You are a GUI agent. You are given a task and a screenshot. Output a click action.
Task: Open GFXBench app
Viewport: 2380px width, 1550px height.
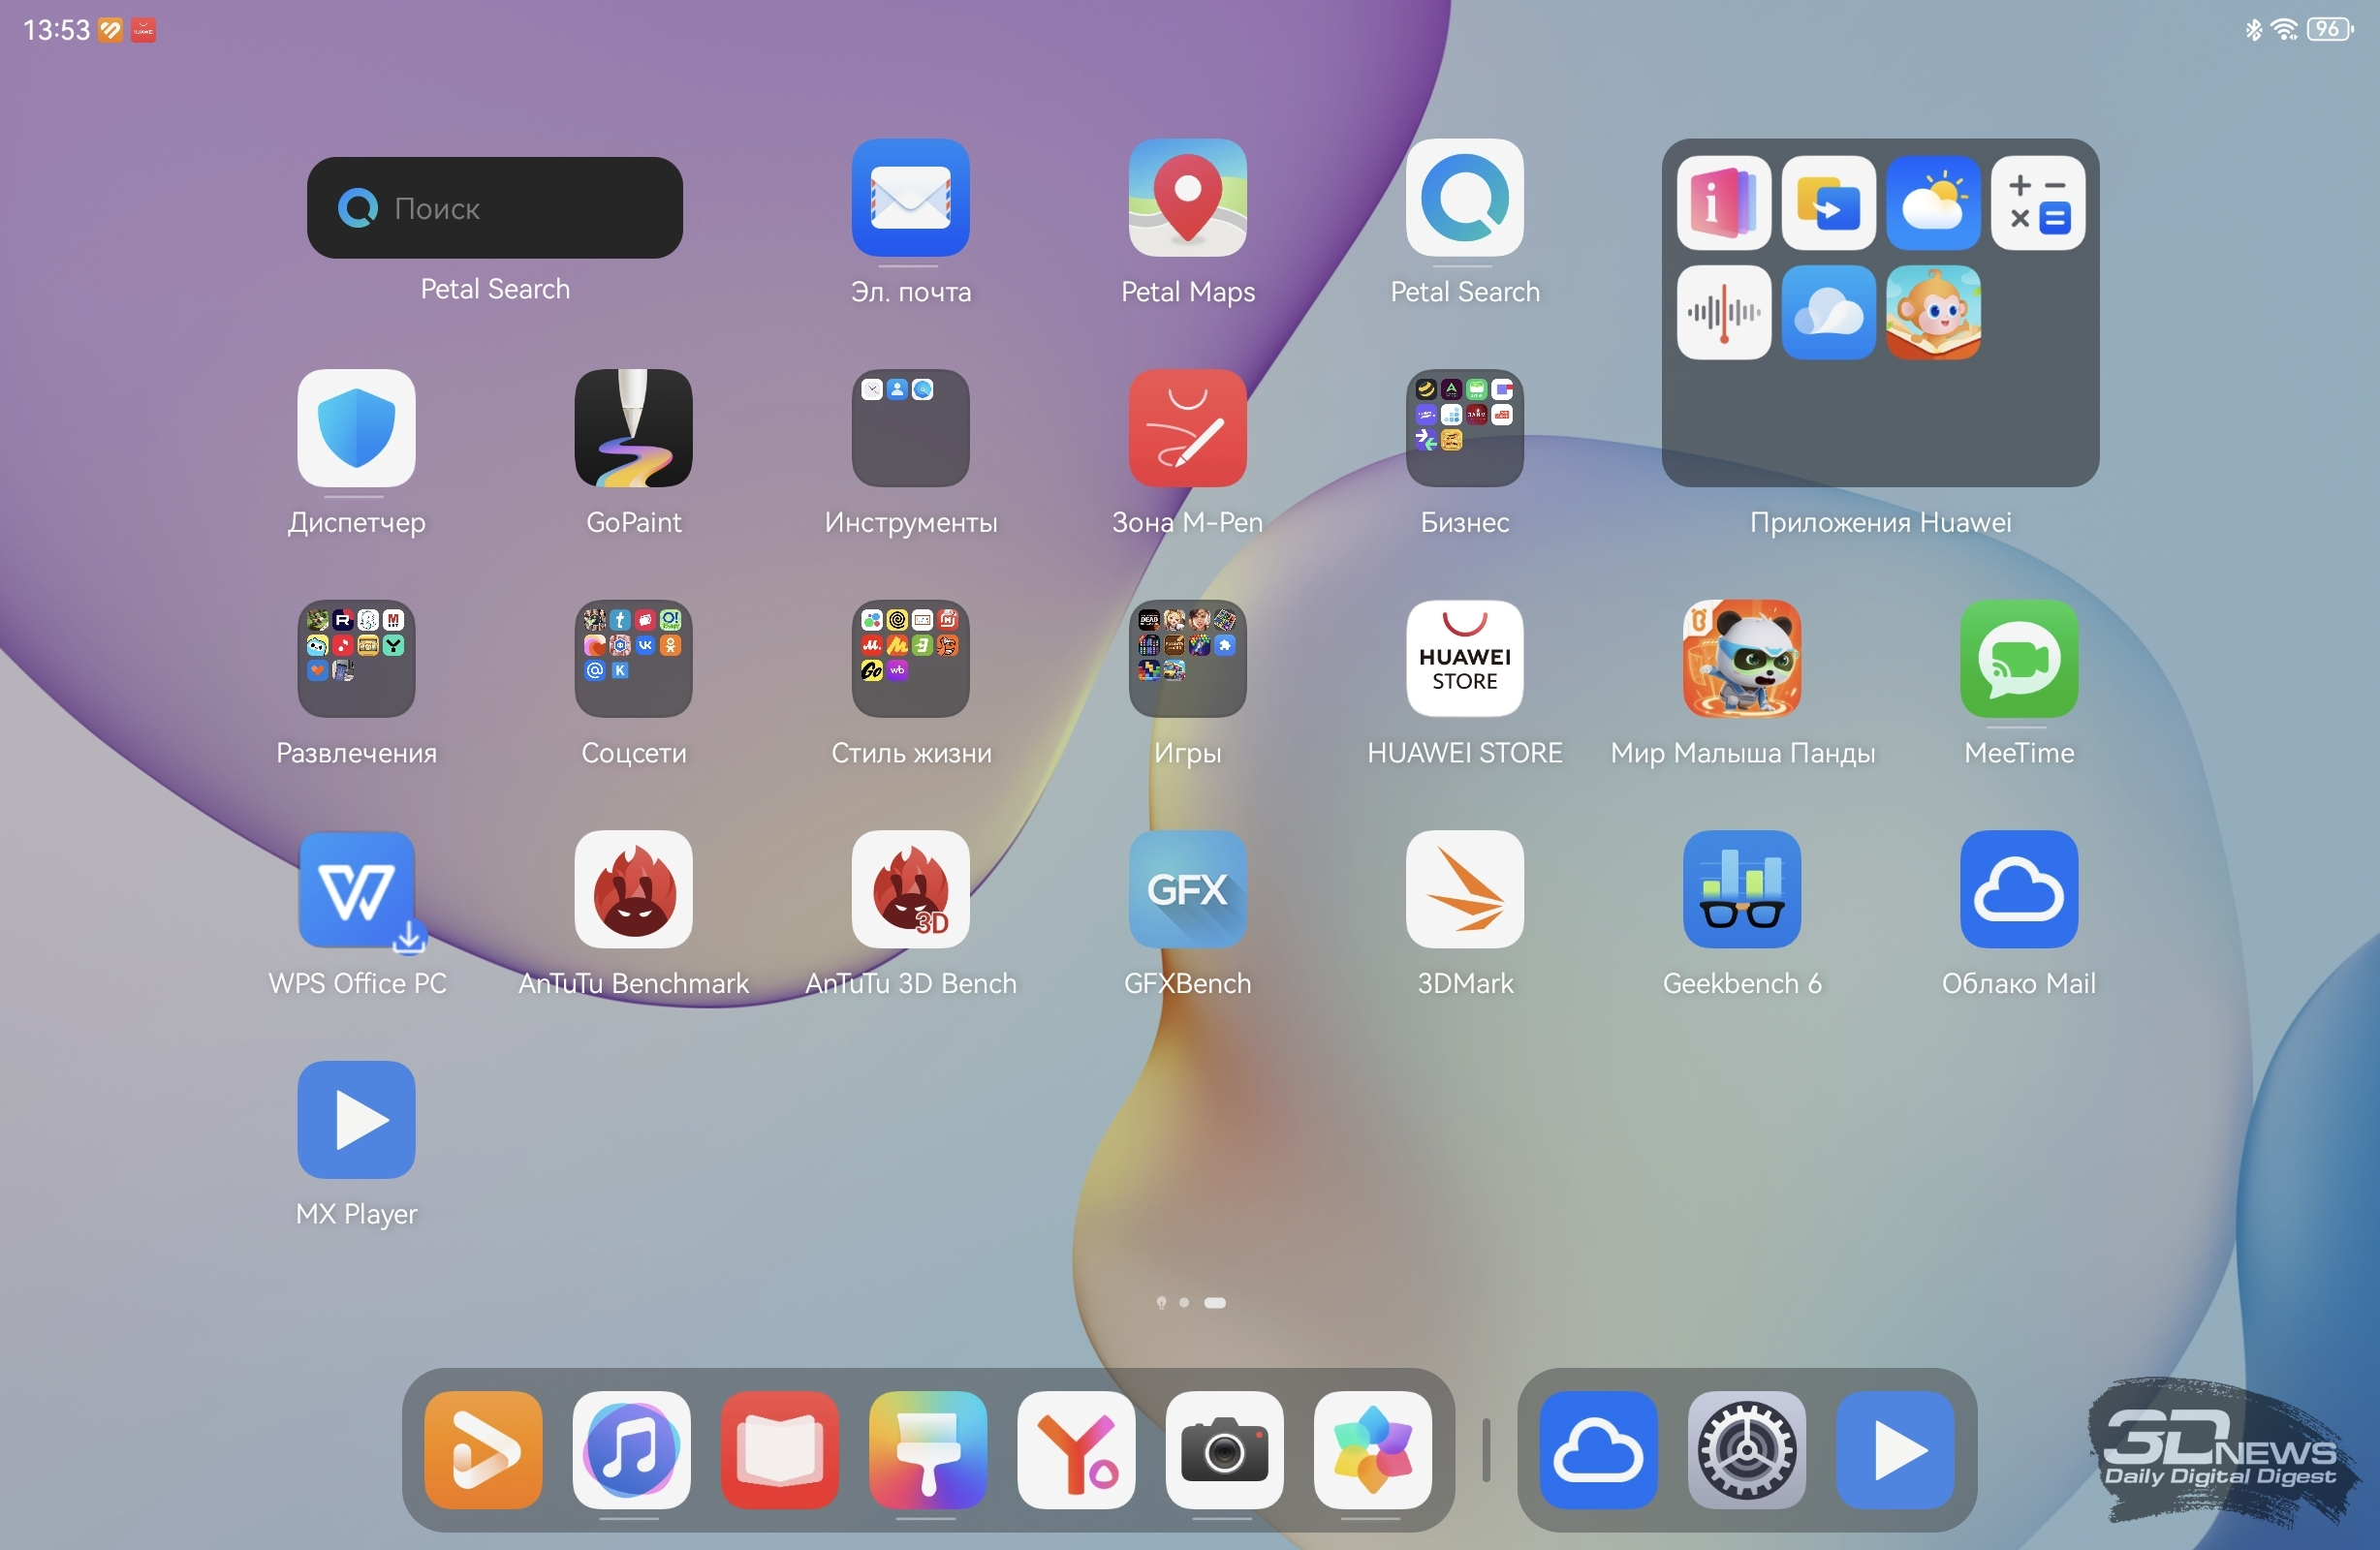point(1187,889)
